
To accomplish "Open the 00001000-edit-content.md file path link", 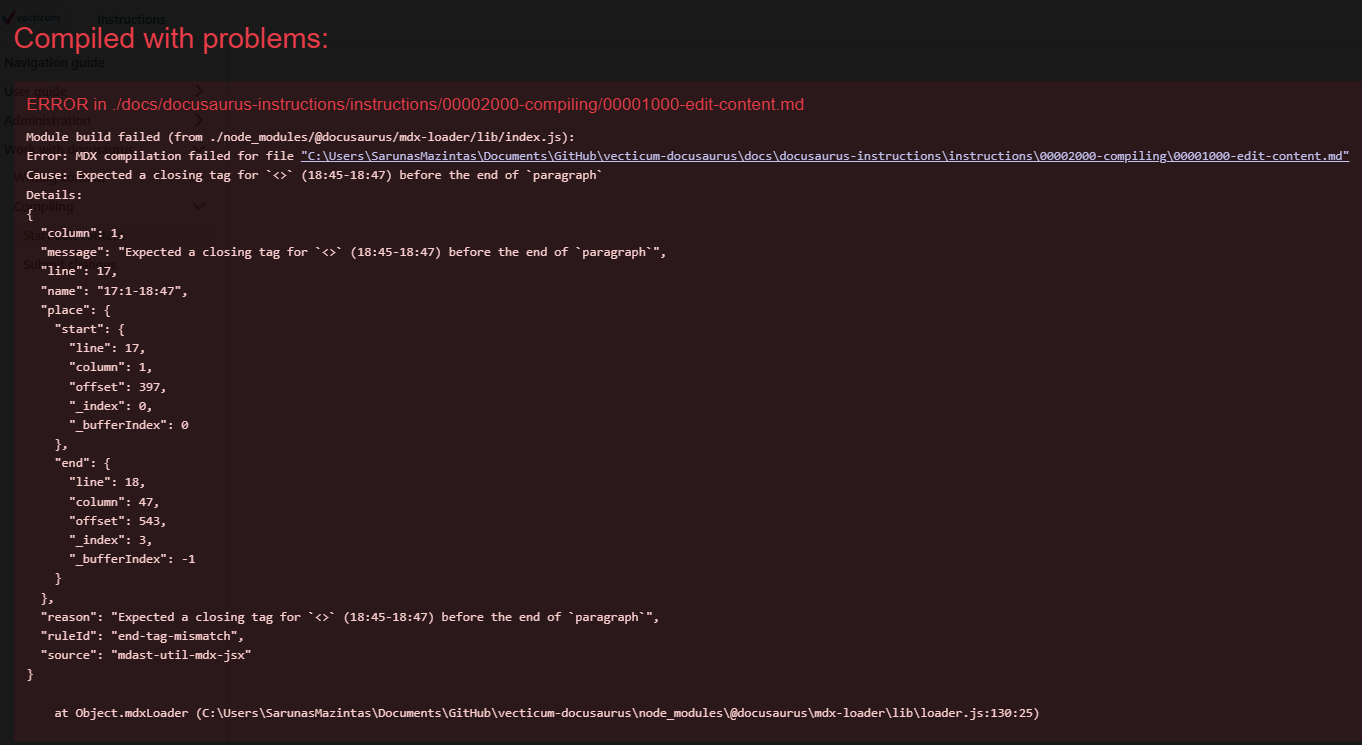I will tap(824, 156).
